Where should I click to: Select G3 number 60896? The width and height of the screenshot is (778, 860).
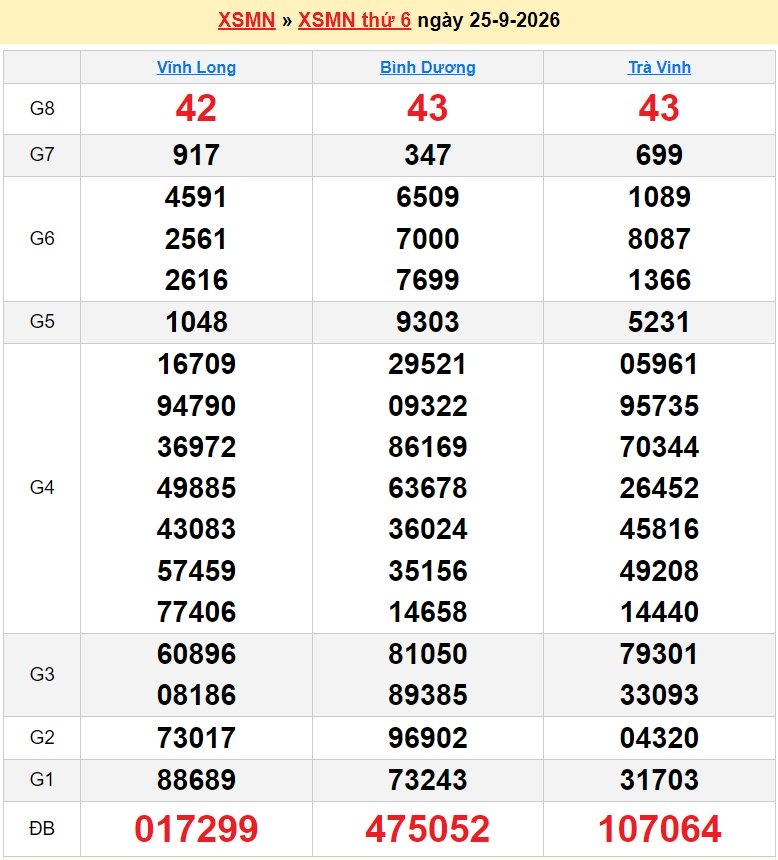point(196,654)
